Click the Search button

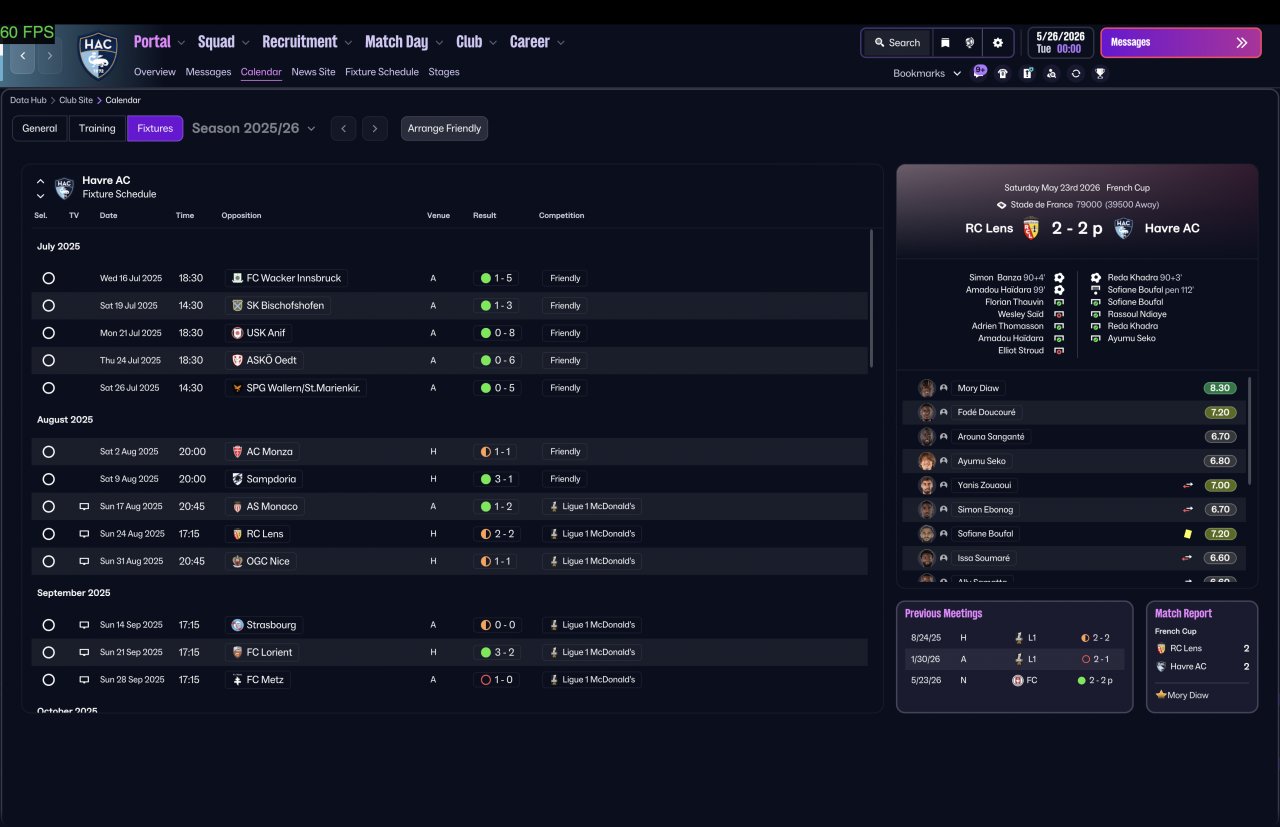(x=897, y=43)
